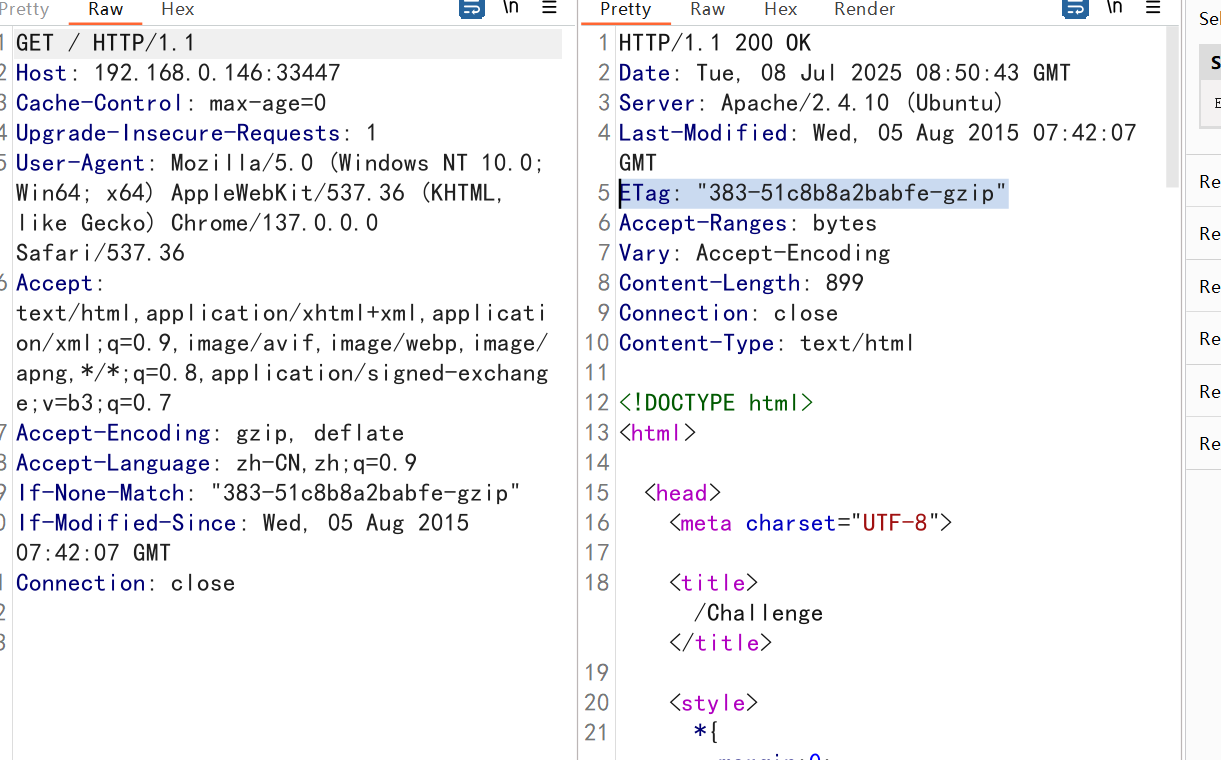Image resolution: width=1221 pixels, height=760 pixels.
Task: Switch response view to Hex tab
Action: 780,9
